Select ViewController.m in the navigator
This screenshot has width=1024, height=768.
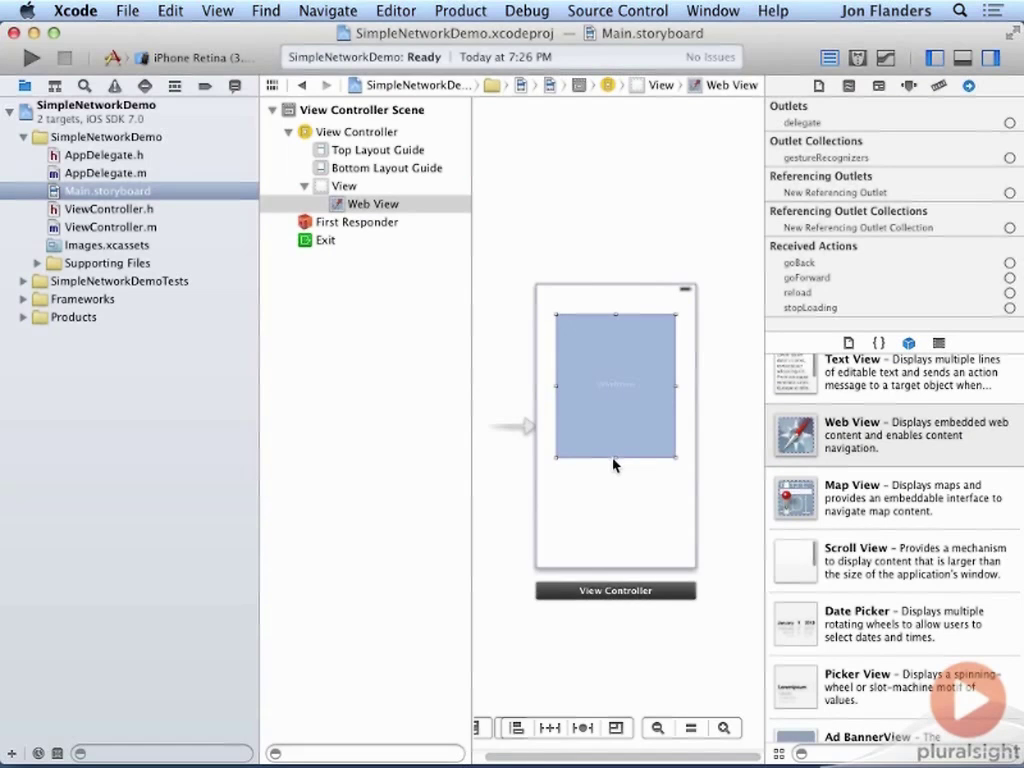point(110,227)
